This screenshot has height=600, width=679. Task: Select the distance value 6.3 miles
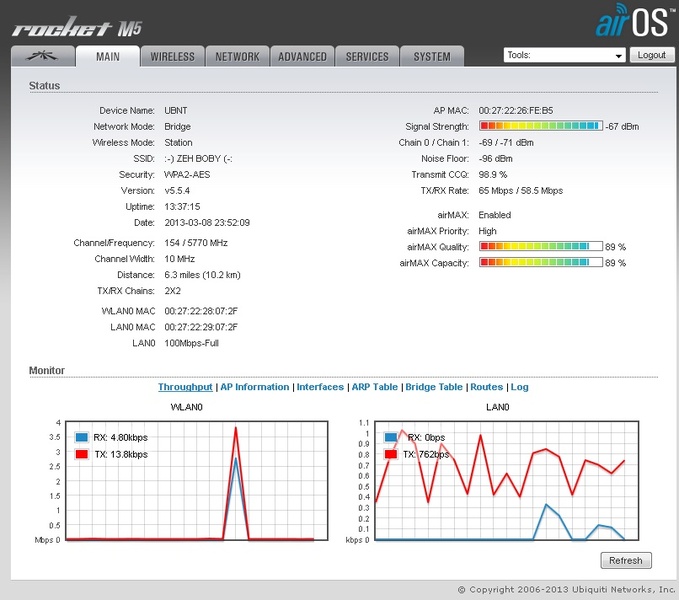pyautogui.click(x=202, y=274)
